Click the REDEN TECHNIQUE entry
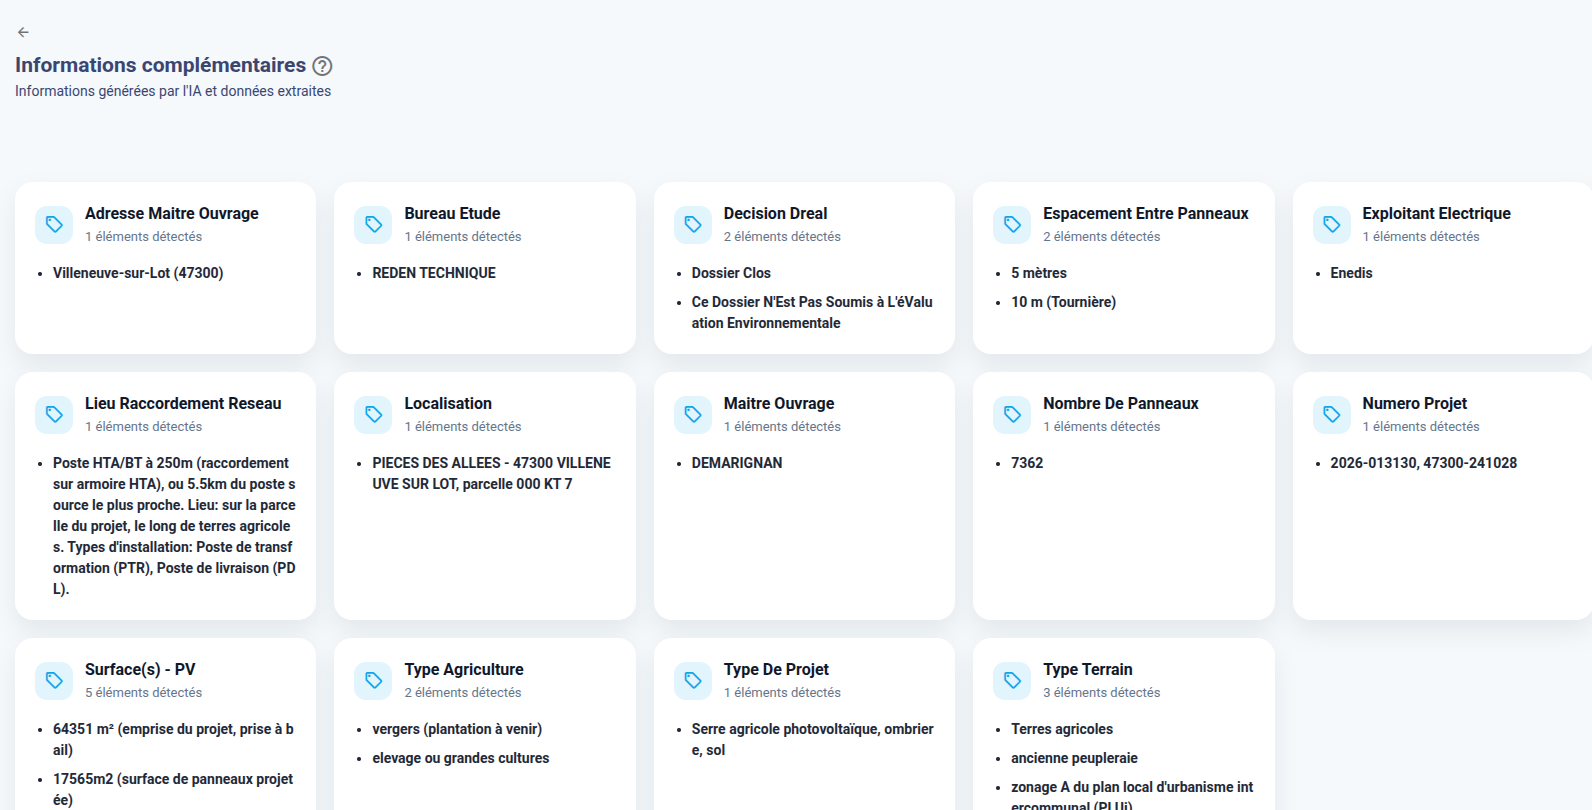Screen dimensions: 1592x810 pos(434,273)
